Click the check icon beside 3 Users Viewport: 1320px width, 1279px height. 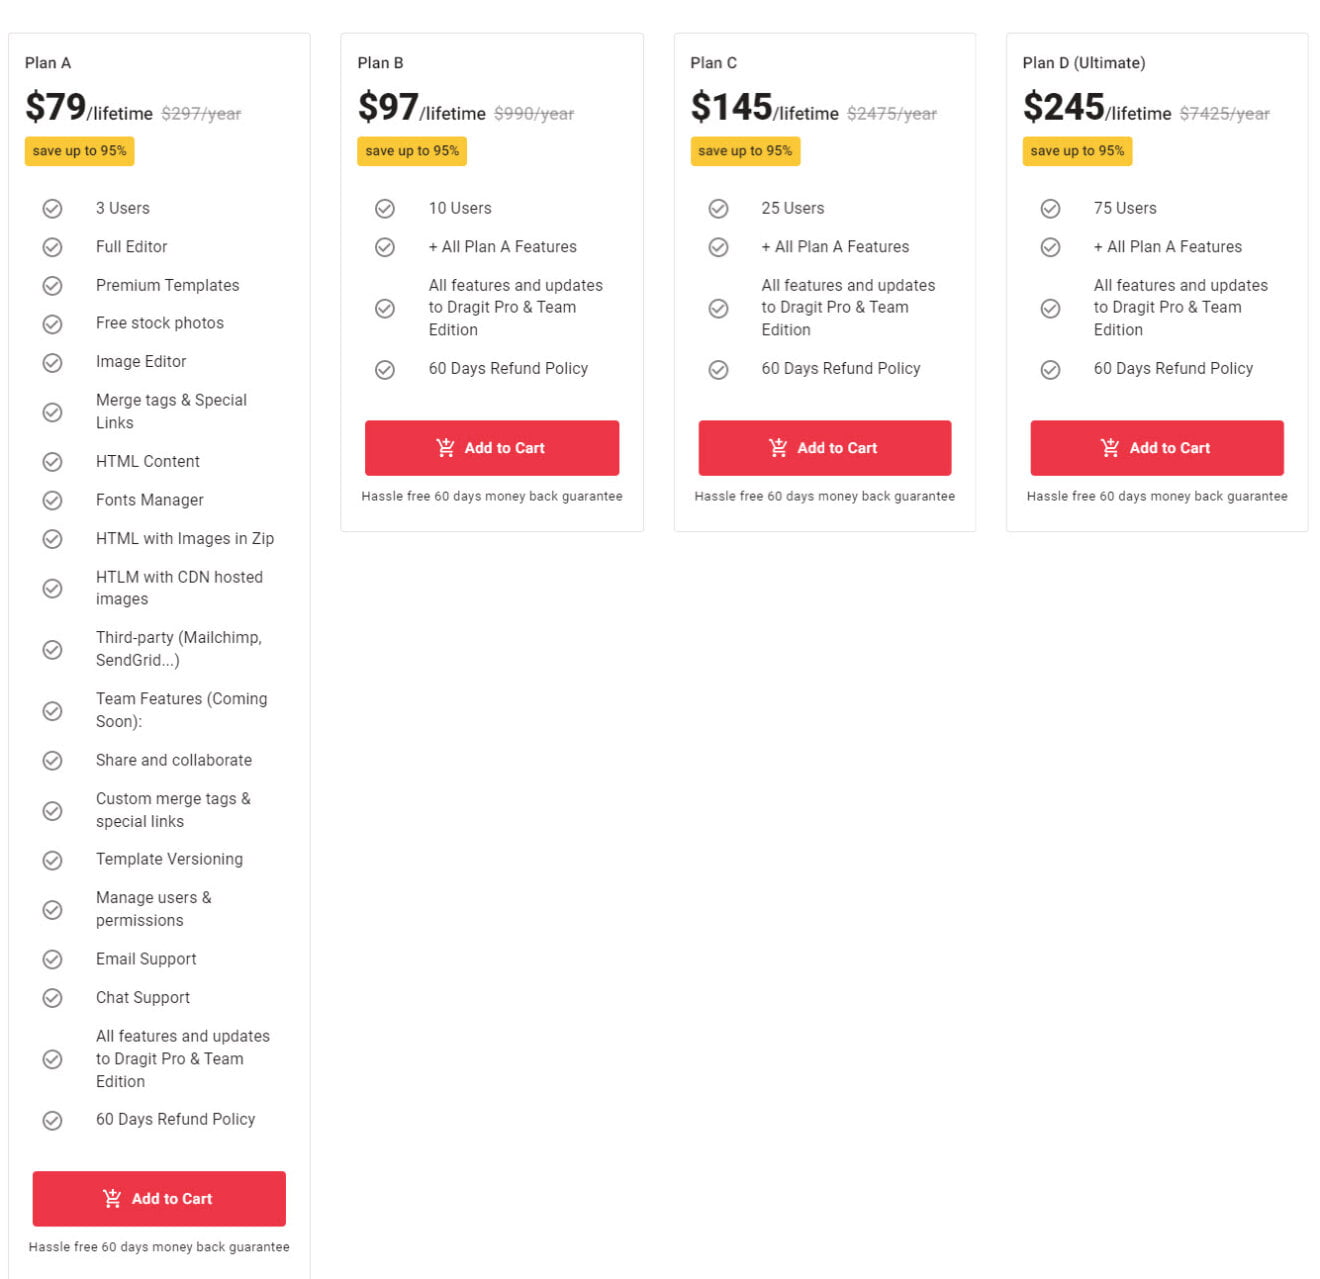pos(52,208)
